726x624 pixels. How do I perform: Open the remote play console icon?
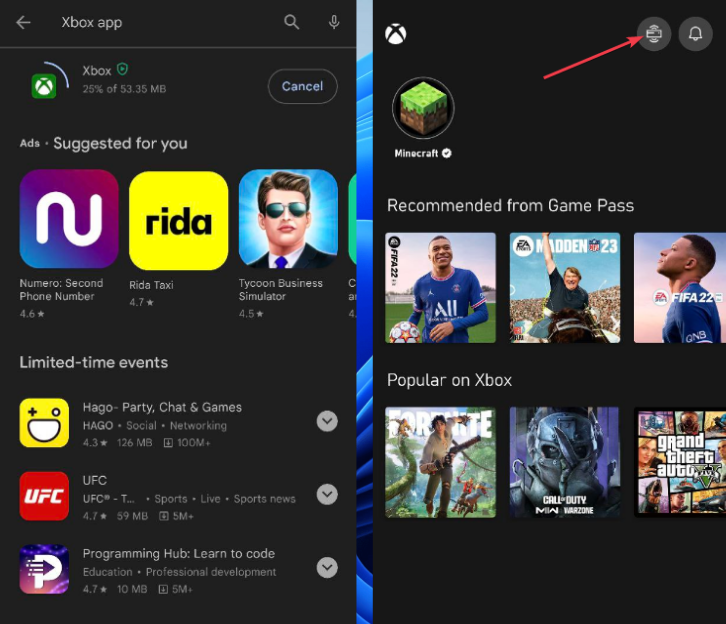click(654, 34)
